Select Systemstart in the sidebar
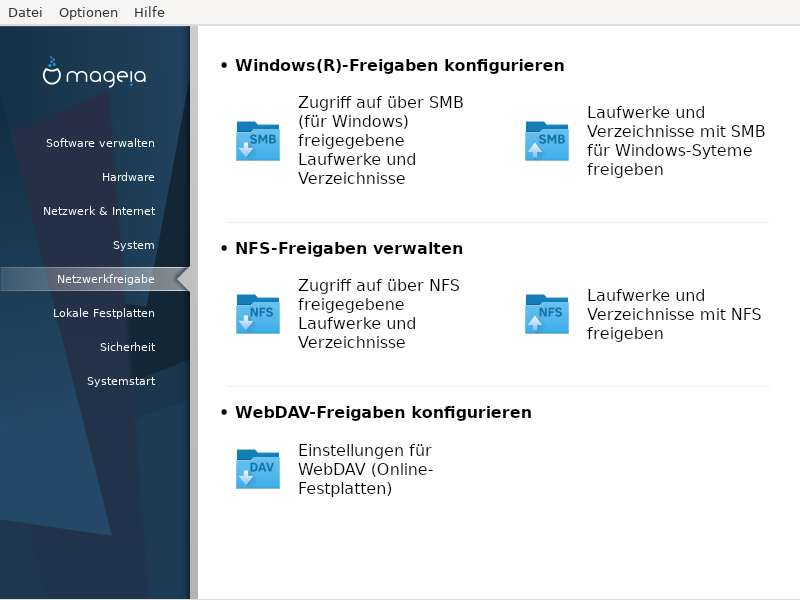The image size is (800, 600). point(121,381)
